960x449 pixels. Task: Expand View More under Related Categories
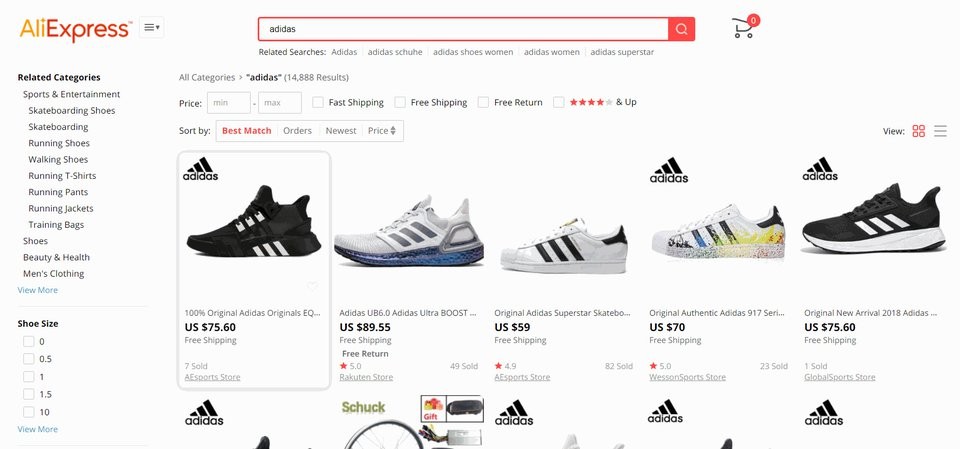pyautogui.click(x=38, y=290)
